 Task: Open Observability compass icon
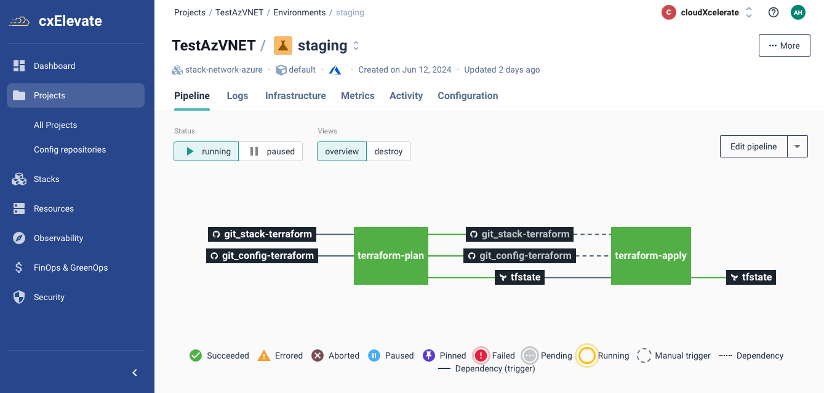[x=19, y=238]
